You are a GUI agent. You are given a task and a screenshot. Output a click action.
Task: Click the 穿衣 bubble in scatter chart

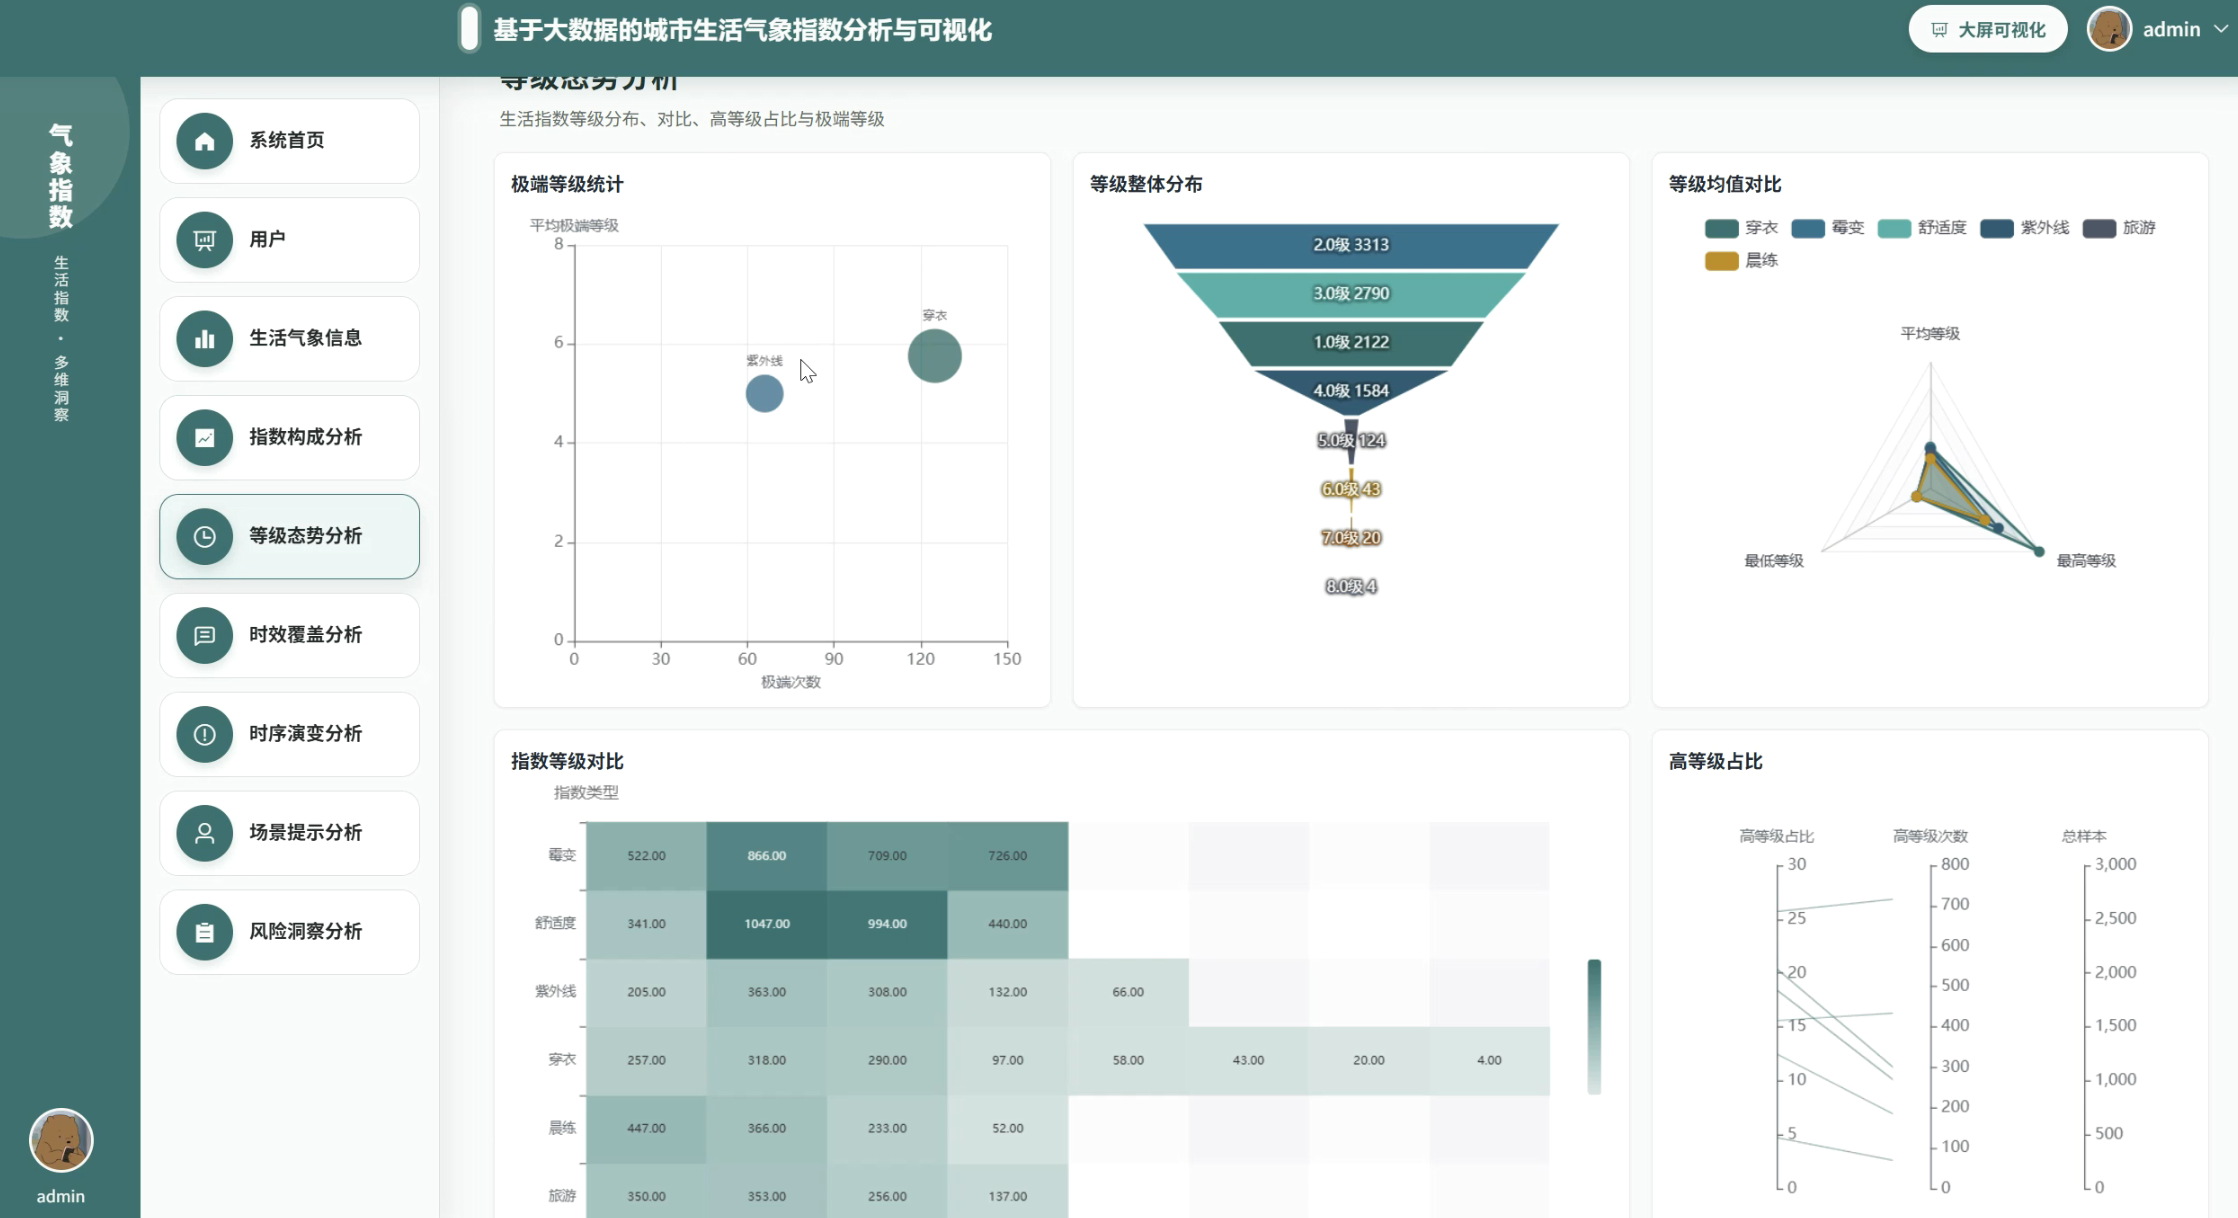click(x=935, y=356)
